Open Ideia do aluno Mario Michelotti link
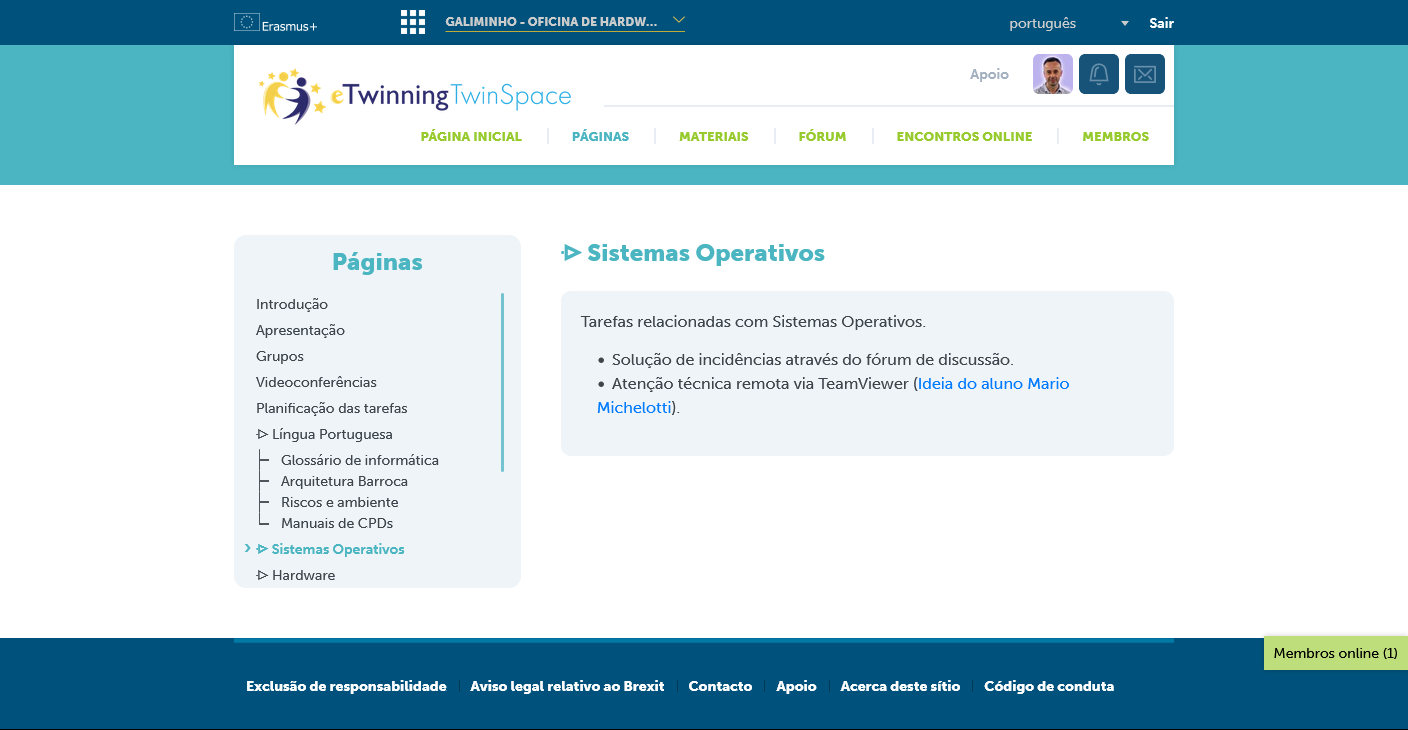Viewport: 1408px width, 730px height. coord(833,396)
